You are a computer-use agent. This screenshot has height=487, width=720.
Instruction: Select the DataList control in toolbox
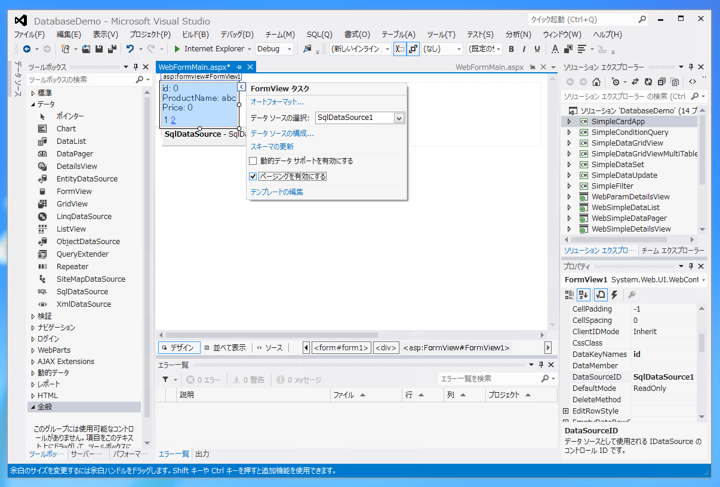(x=71, y=141)
